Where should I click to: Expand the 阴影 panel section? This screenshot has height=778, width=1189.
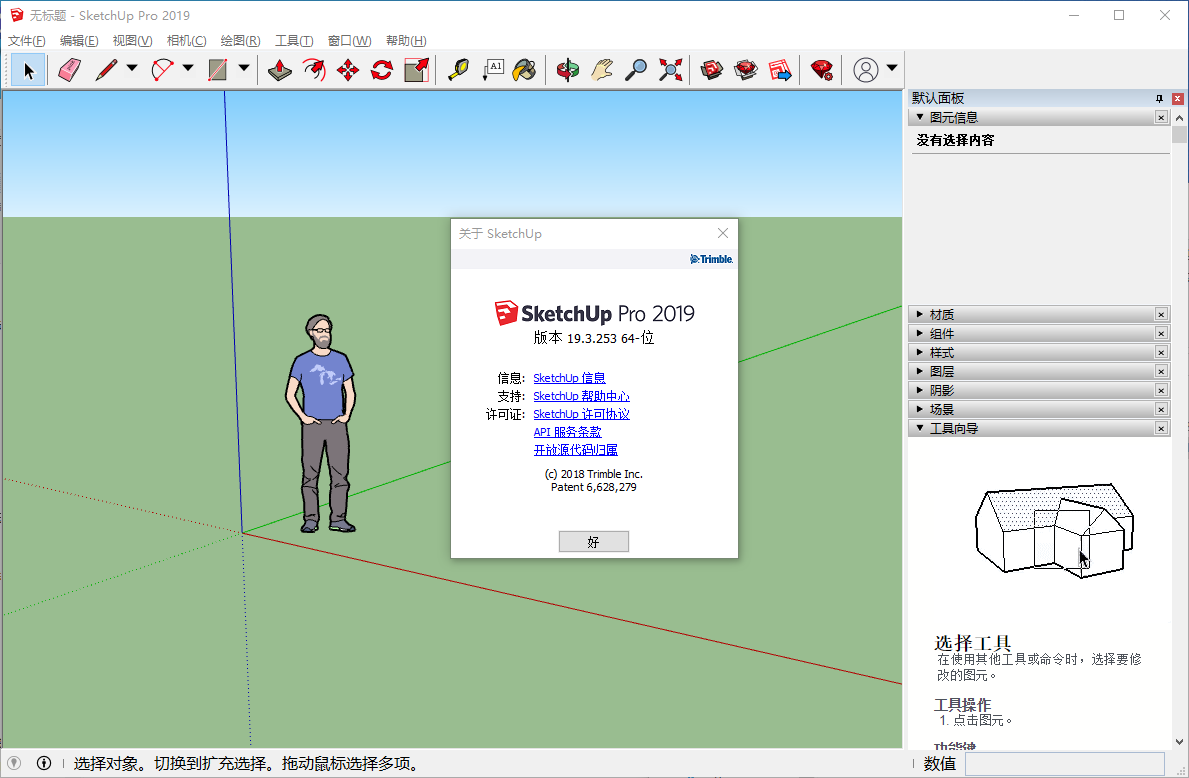pyautogui.click(x=941, y=391)
